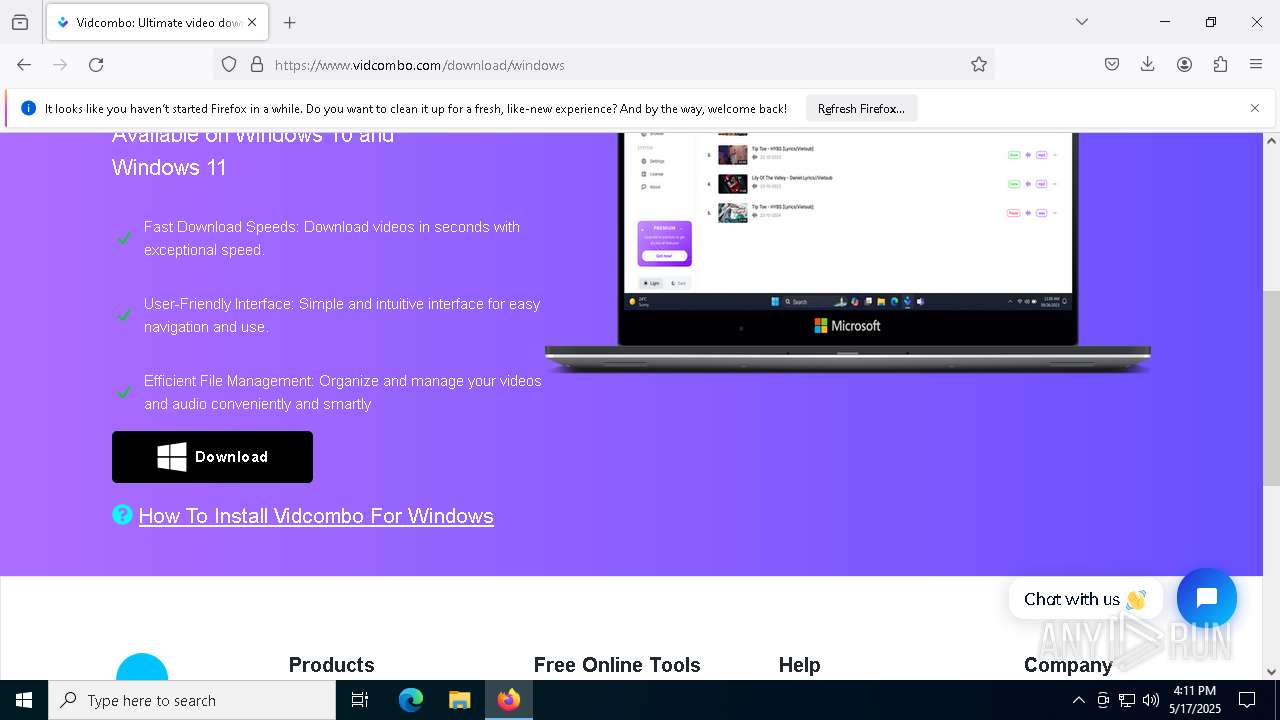Open the volume control icon
1280x720 pixels.
click(1151, 700)
